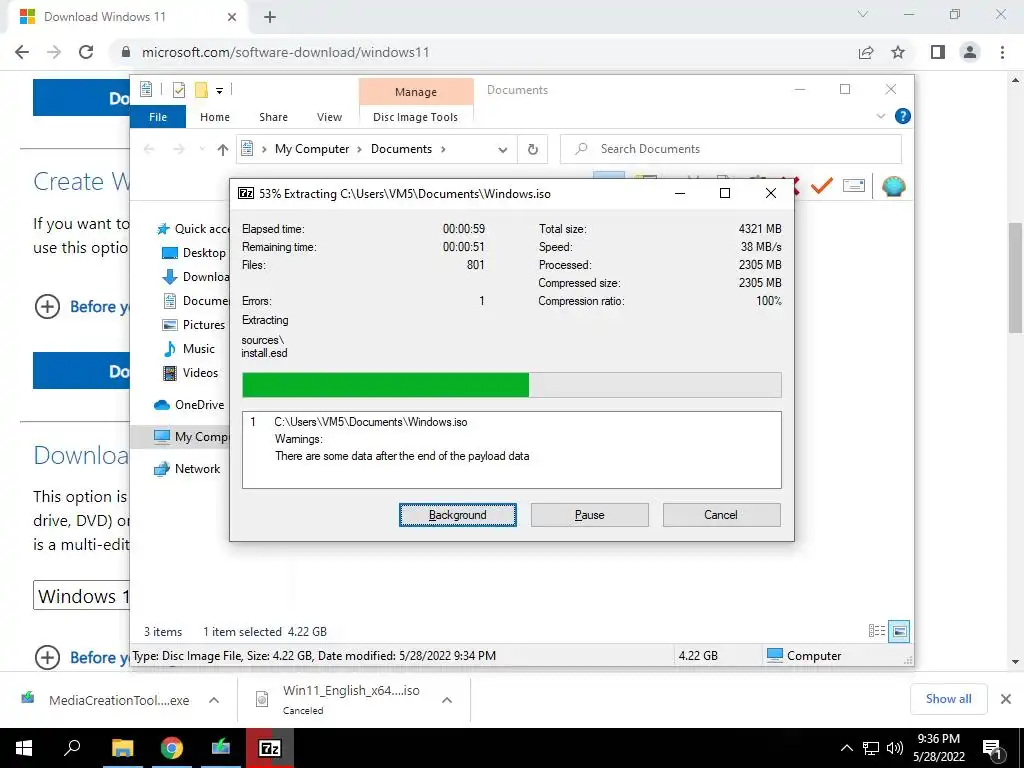Expand the chevron after My Computer in breadcrumb
1024x768 pixels.
click(x=359, y=149)
